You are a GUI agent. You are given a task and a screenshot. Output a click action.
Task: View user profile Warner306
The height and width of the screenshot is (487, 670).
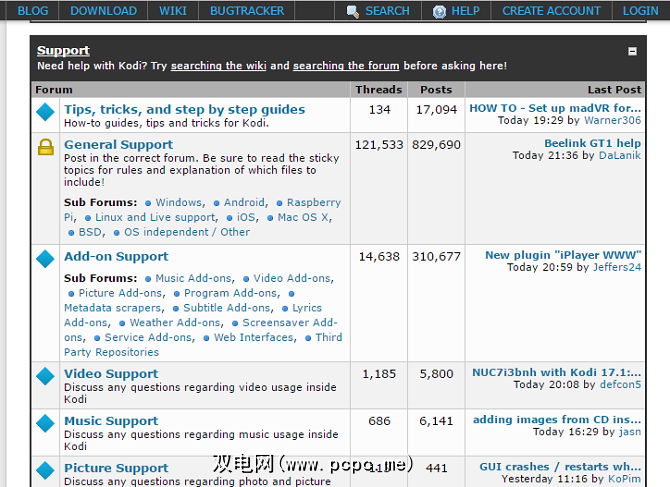(612, 120)
